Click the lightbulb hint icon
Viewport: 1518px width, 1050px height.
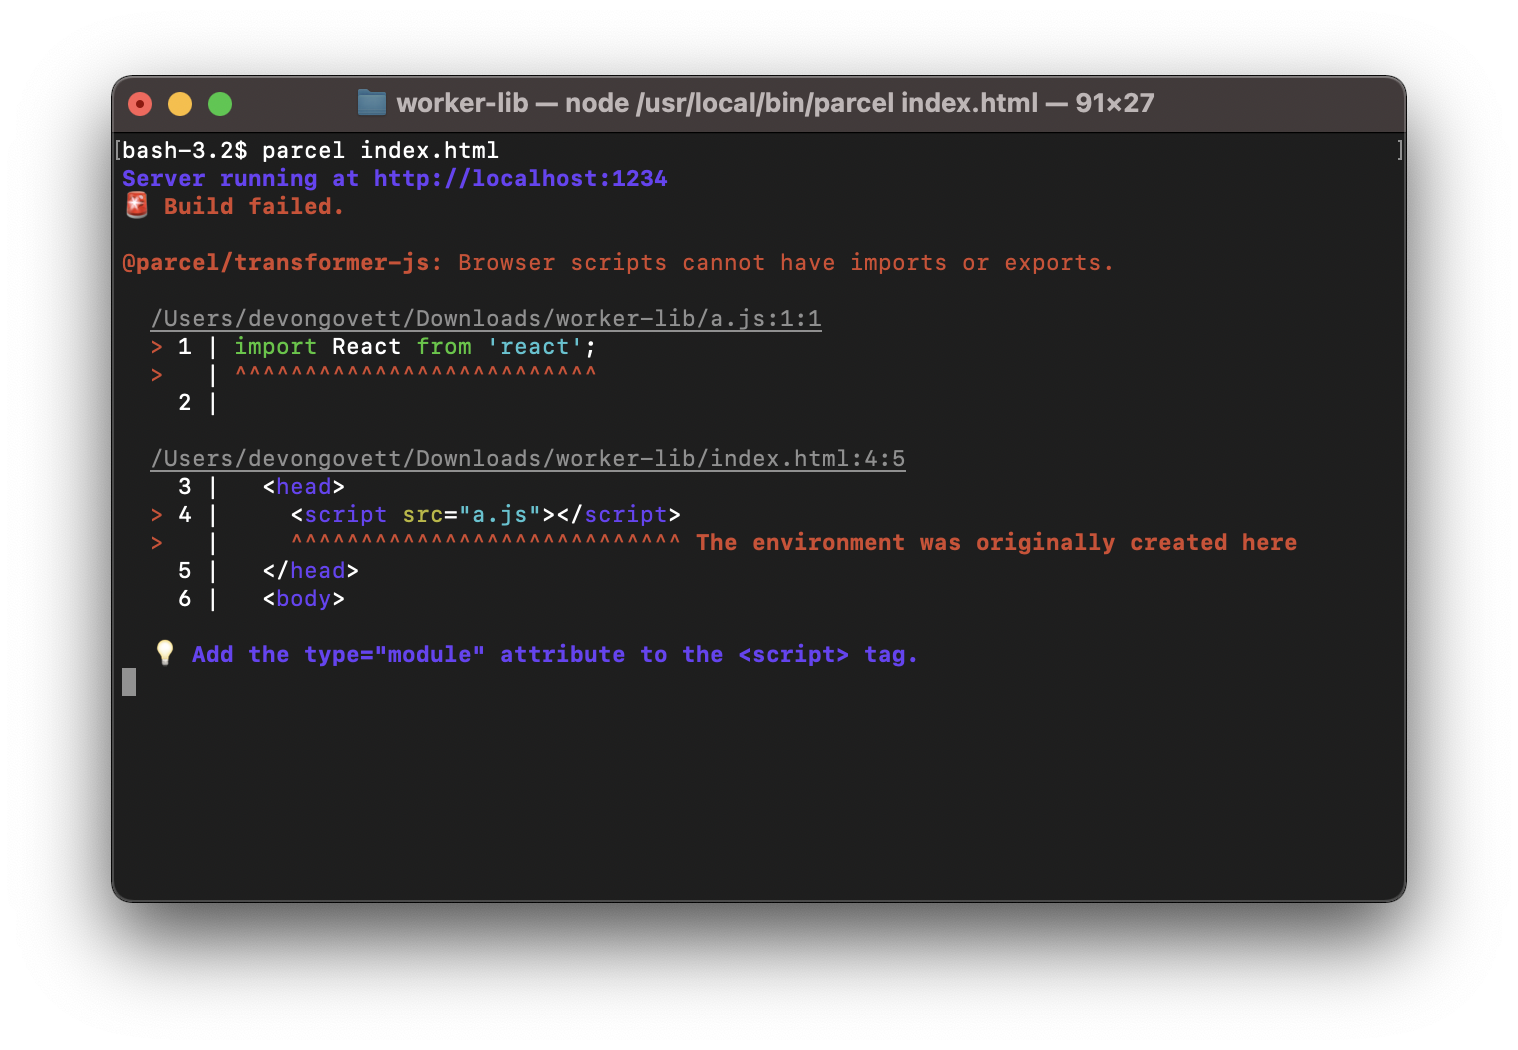pyautogui.click(x=164, y=653)
